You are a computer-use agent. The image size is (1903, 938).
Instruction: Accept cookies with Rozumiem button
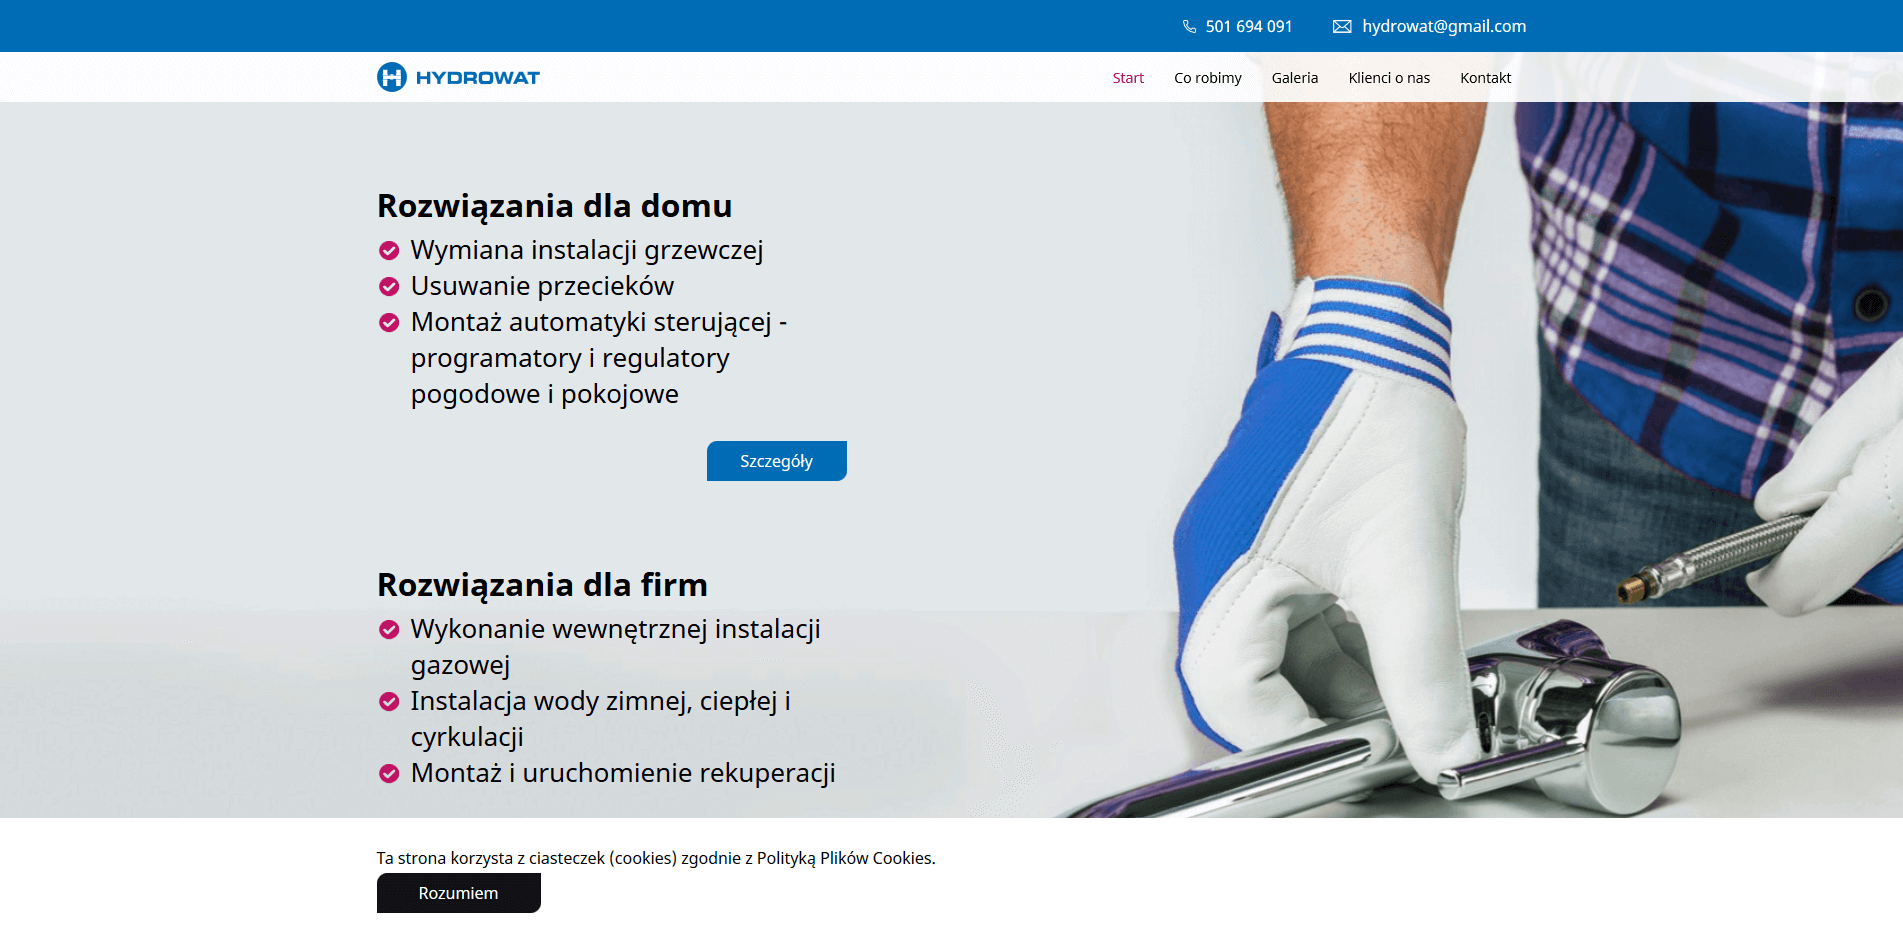(458, 893)
